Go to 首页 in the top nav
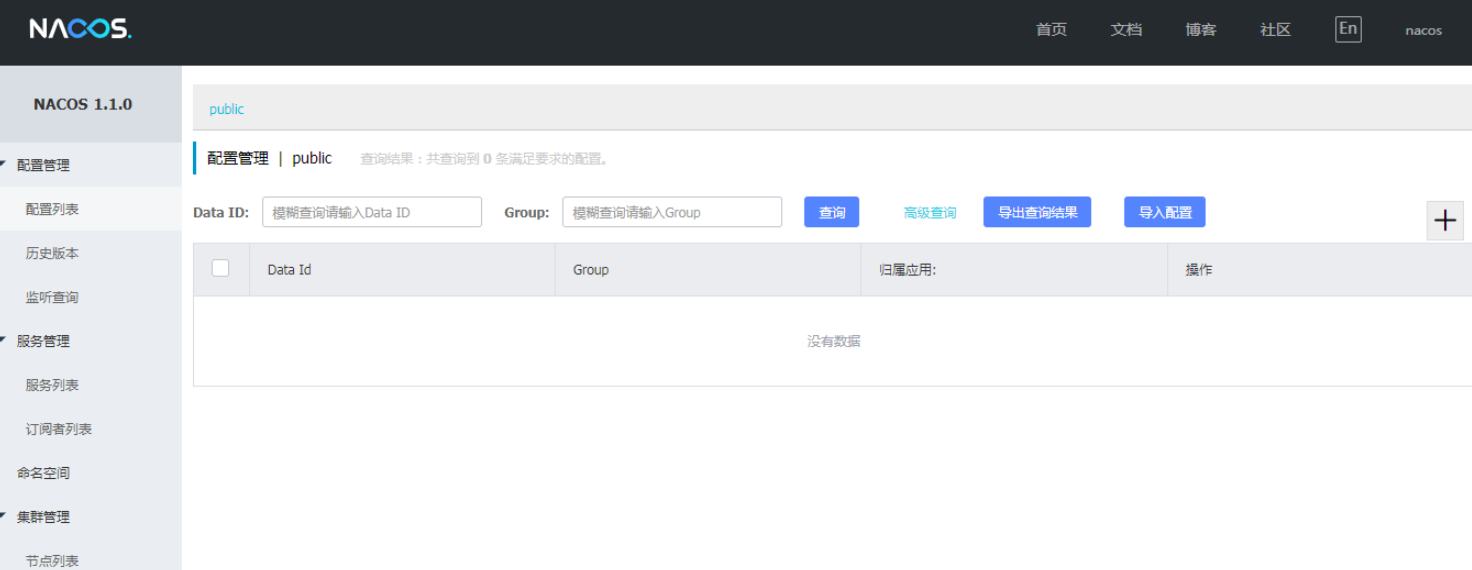Image resolution: width=1472 pixels, height=570 pixels. 1051,30
